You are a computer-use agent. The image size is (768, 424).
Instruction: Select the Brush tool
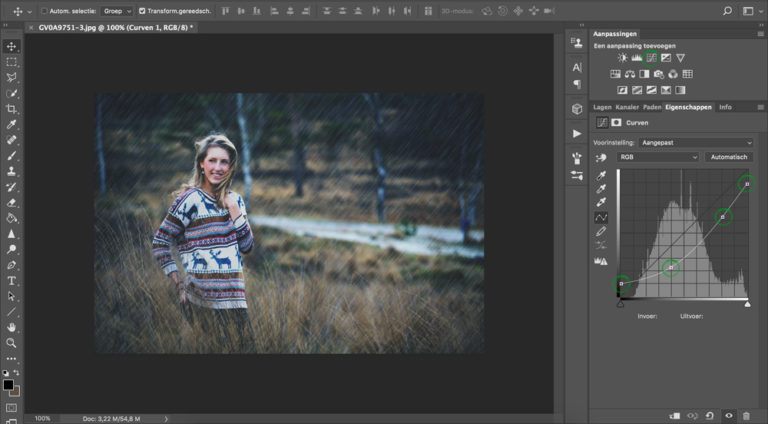click(11, 156)
